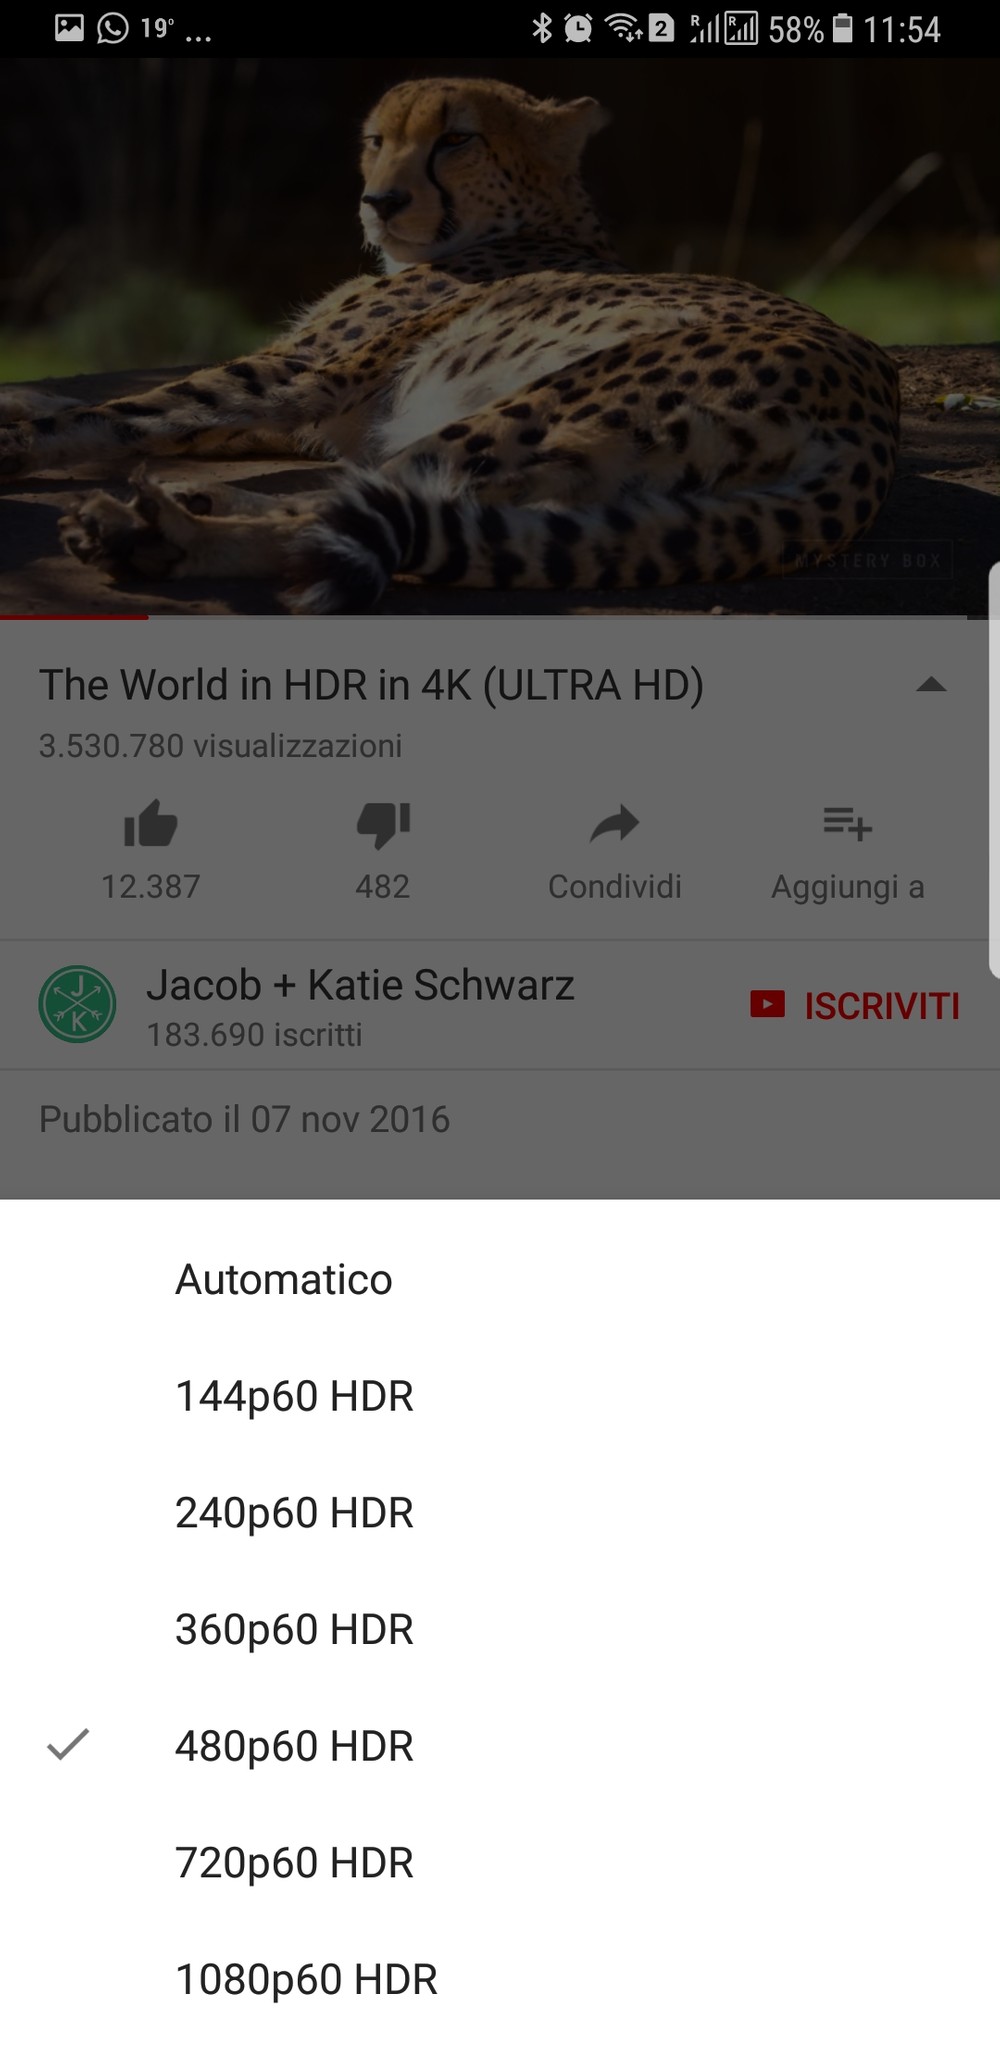Open the Jacob + Katie Schwarz channel name
Image resolution: width=1000 pixels, height=2056 pixels.
coord(360,985)
